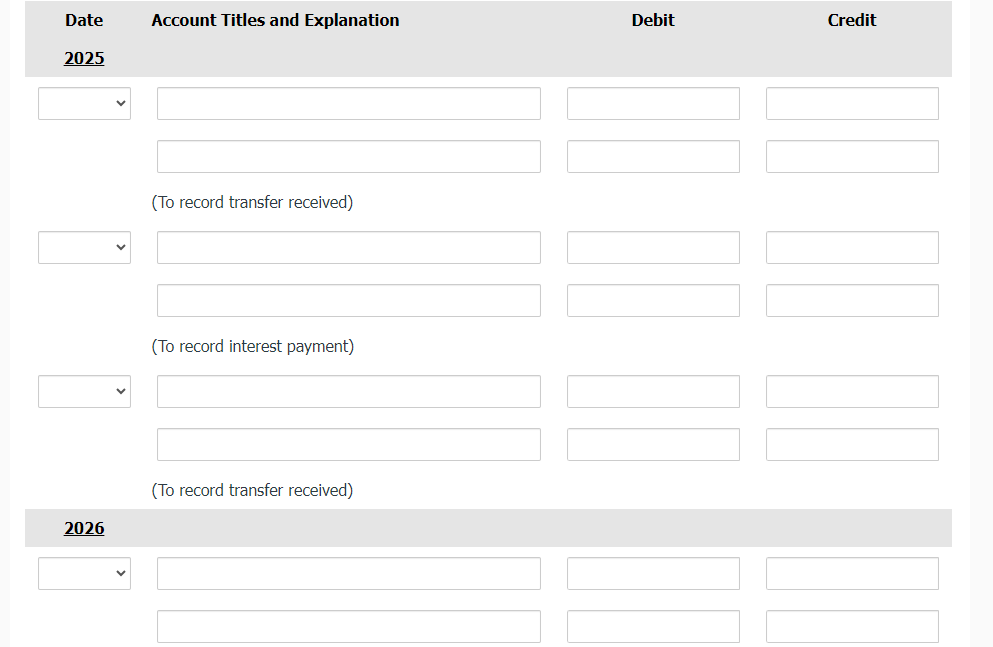The height and width of the screenshot is (647, 993).
Task: Click the Debit column header
Action: tap(652, 20)
